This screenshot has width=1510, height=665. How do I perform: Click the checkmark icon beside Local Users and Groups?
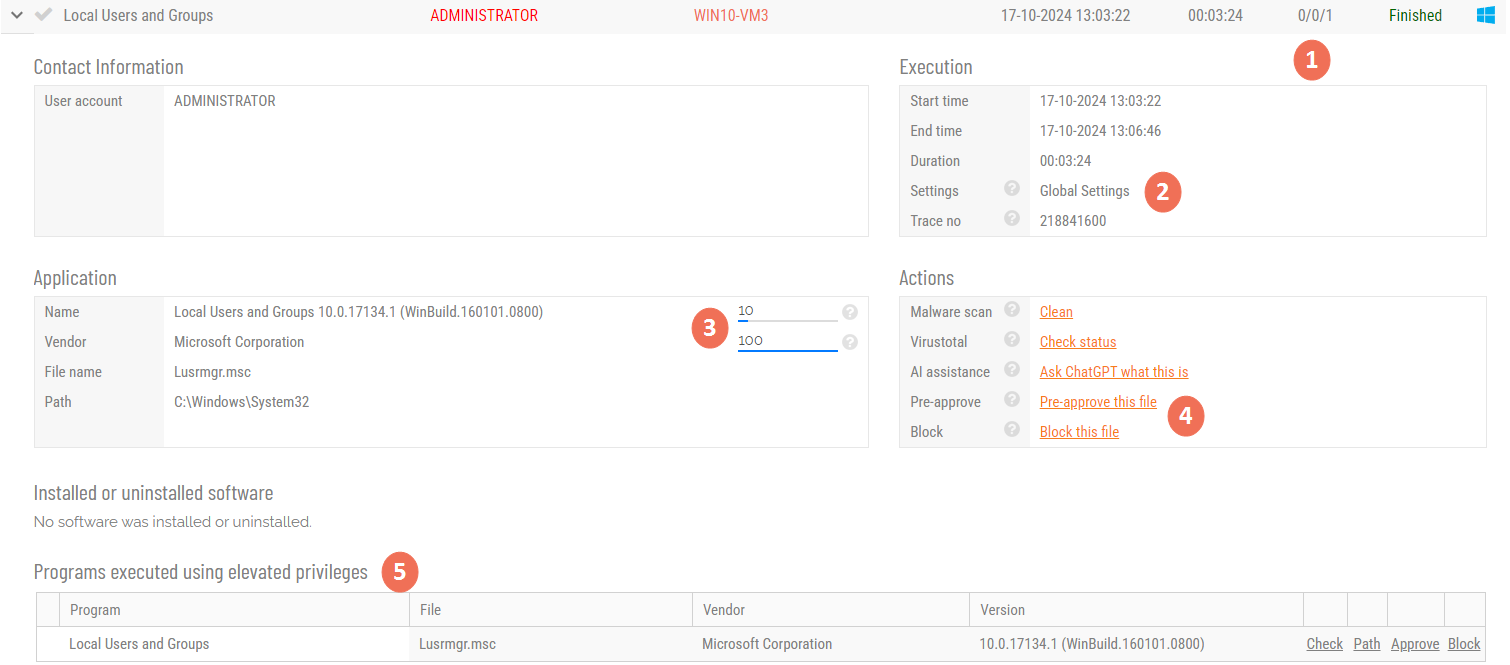click(43, 15)
